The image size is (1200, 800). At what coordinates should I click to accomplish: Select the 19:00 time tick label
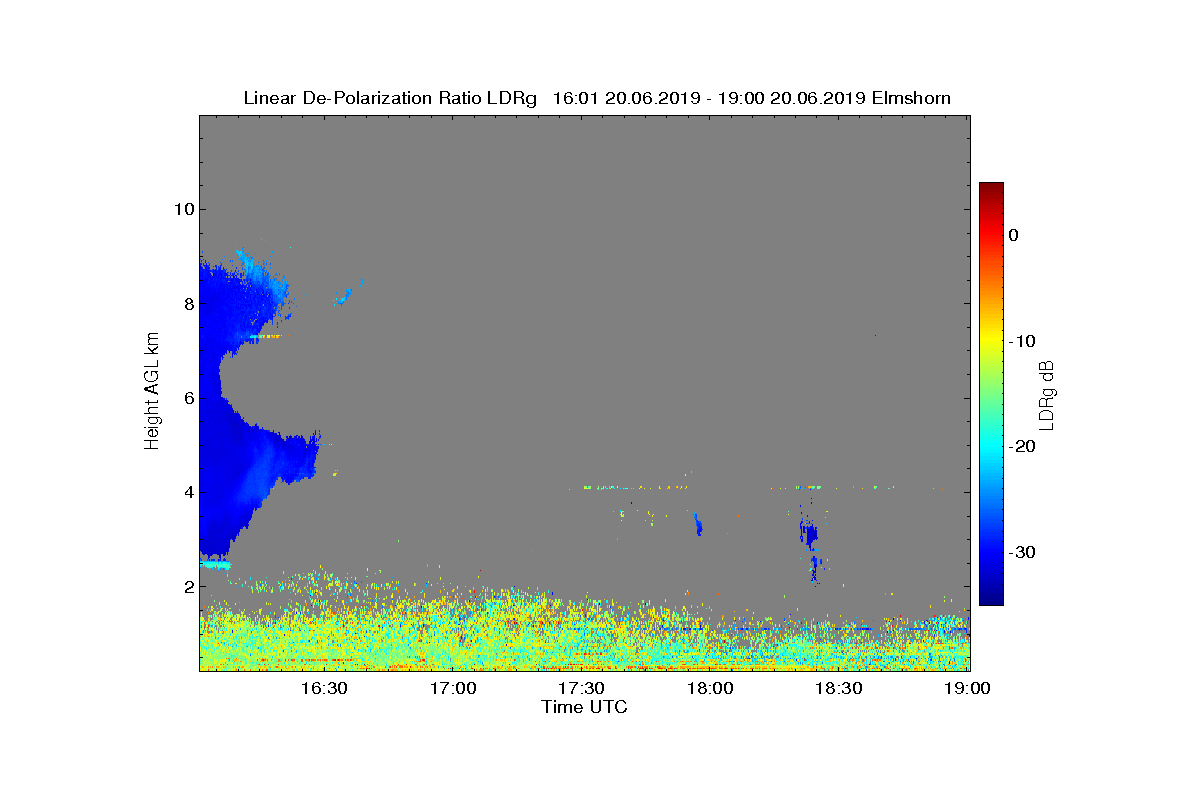967,688
